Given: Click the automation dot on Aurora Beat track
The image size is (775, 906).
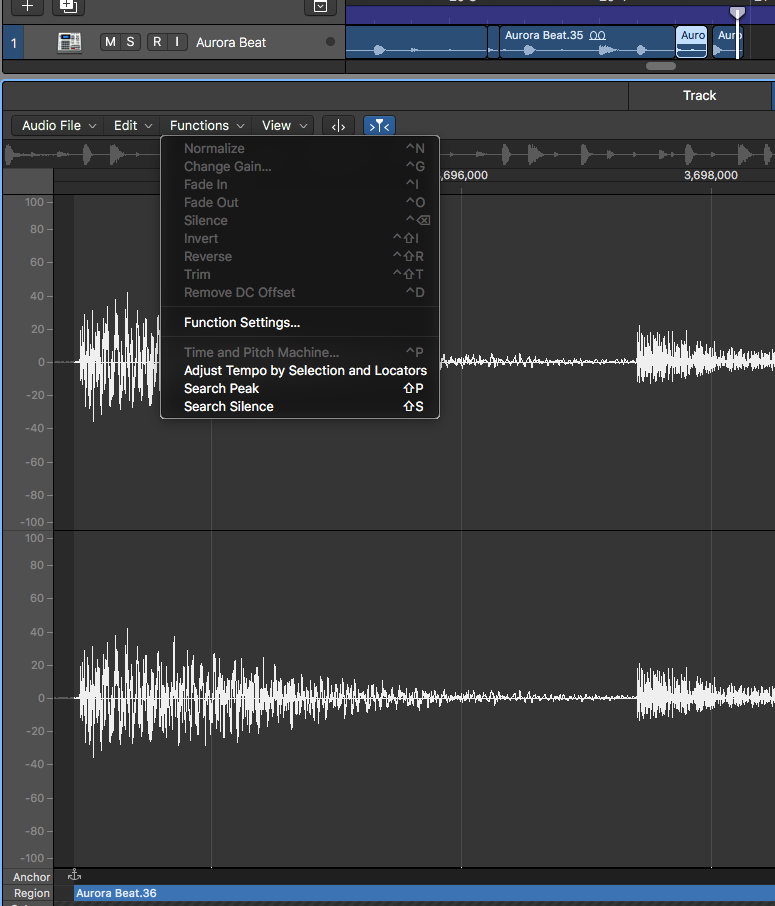Looking at the screenshot, I should click(x=330, y=42).
